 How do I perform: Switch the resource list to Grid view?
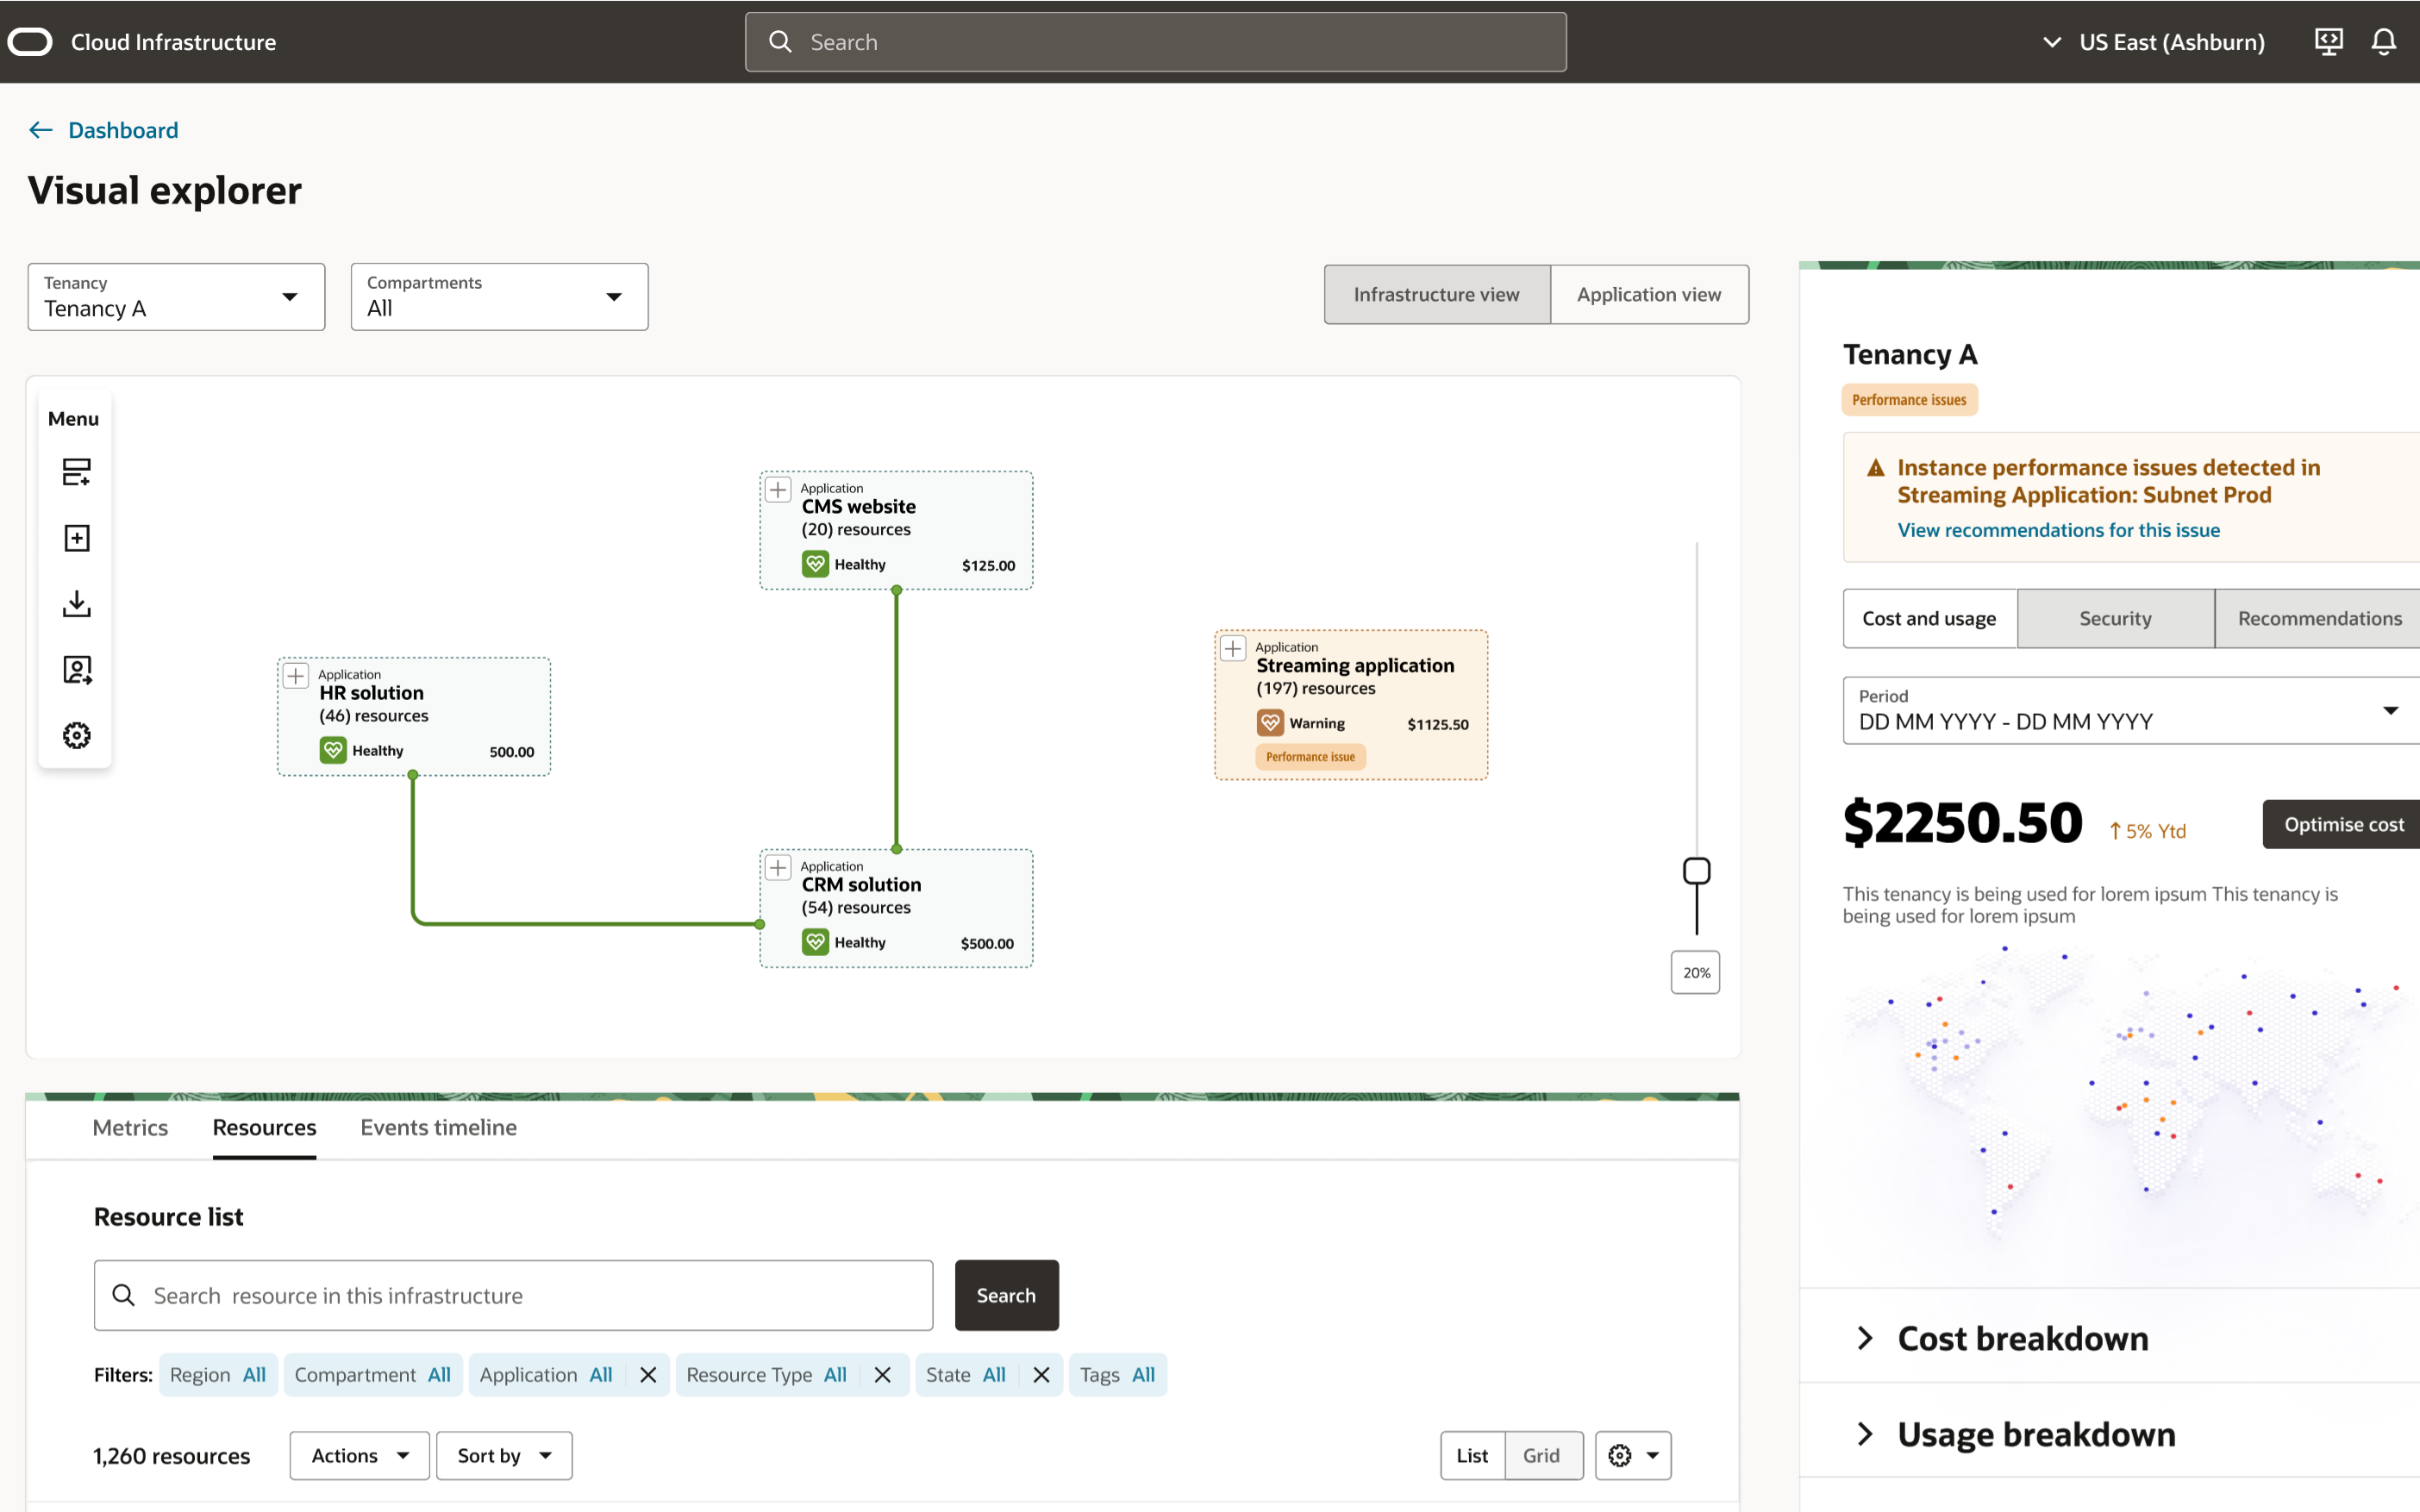(x=1542, y=1455)
